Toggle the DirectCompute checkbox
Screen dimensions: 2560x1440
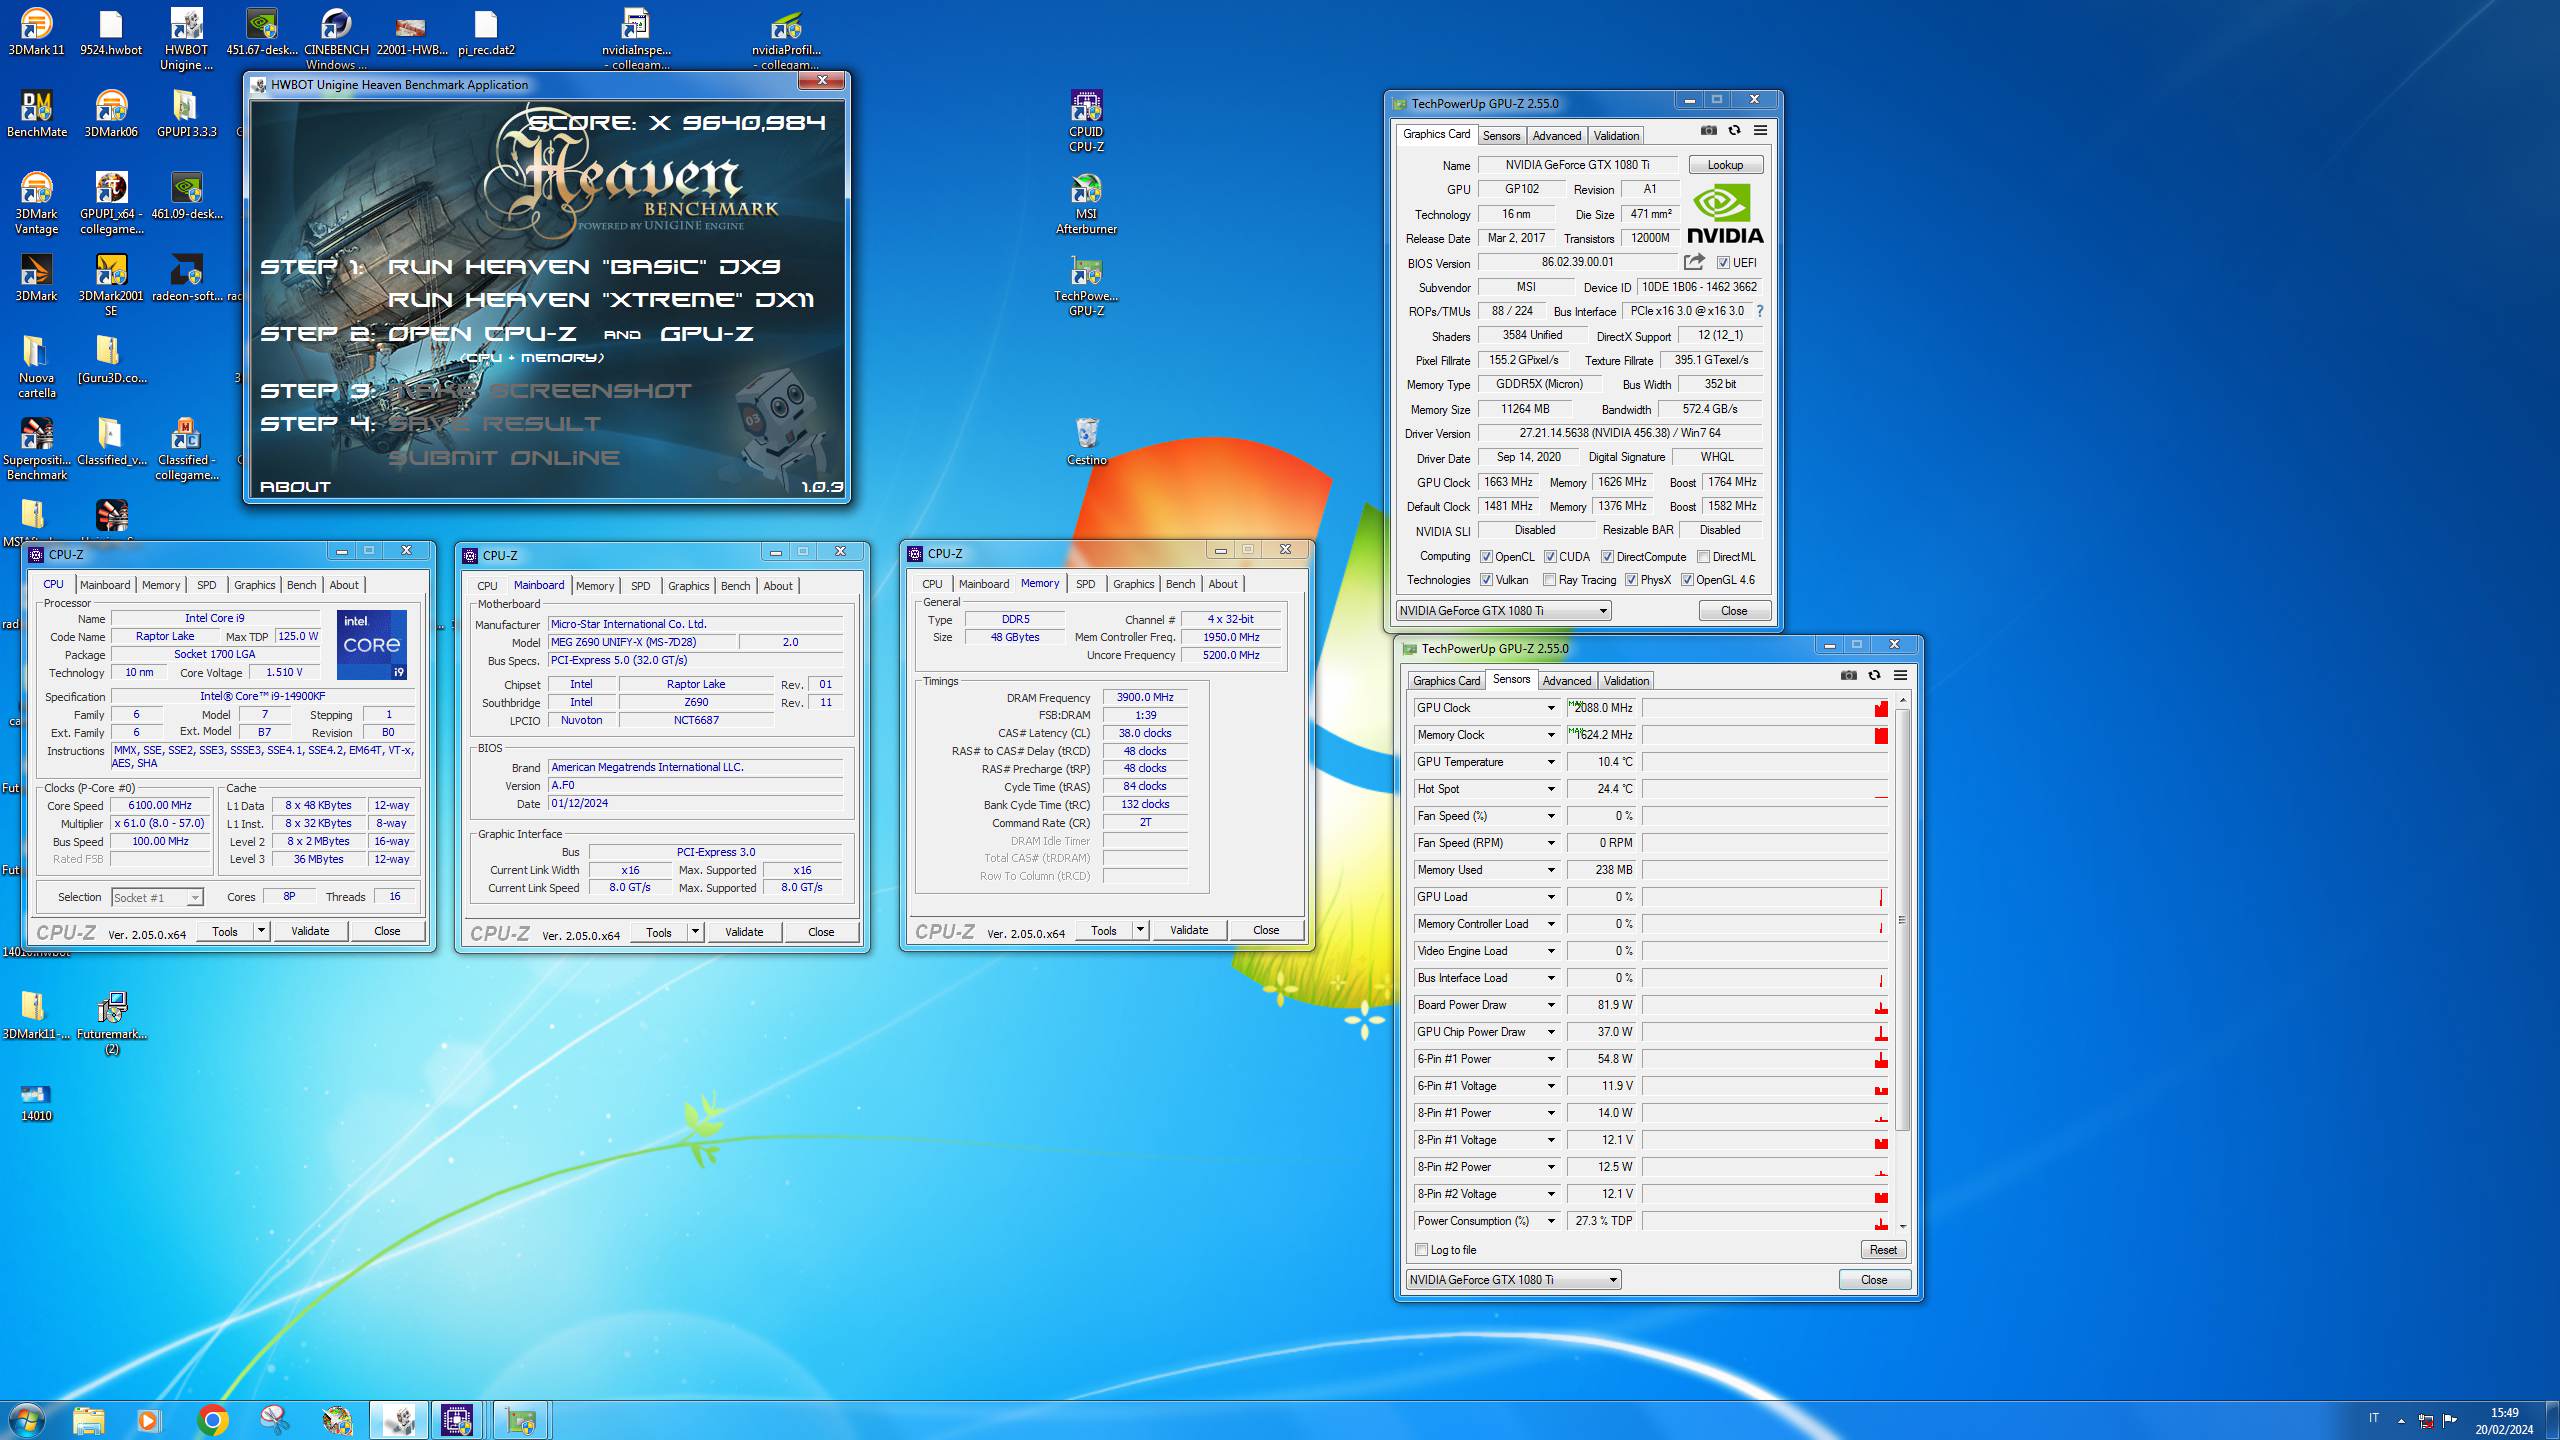1607,557
